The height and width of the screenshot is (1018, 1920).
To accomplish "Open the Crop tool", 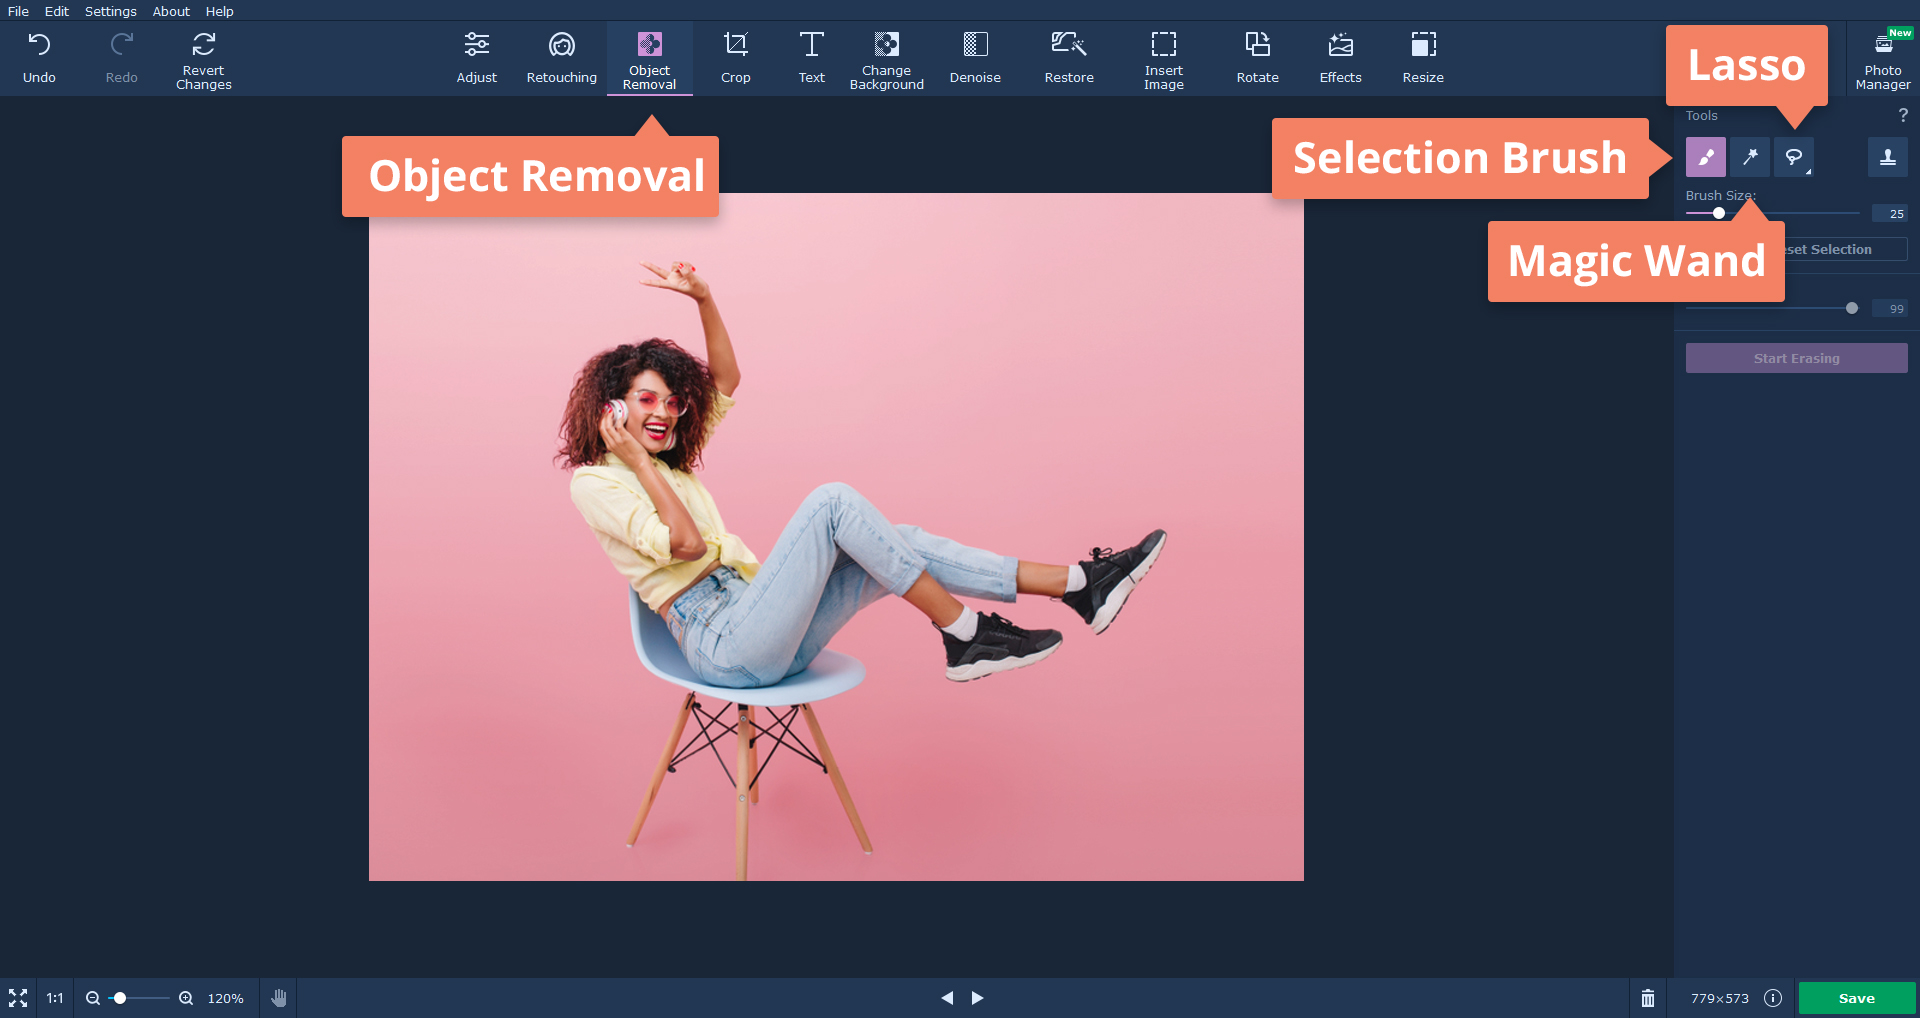I will coord(736,58).
